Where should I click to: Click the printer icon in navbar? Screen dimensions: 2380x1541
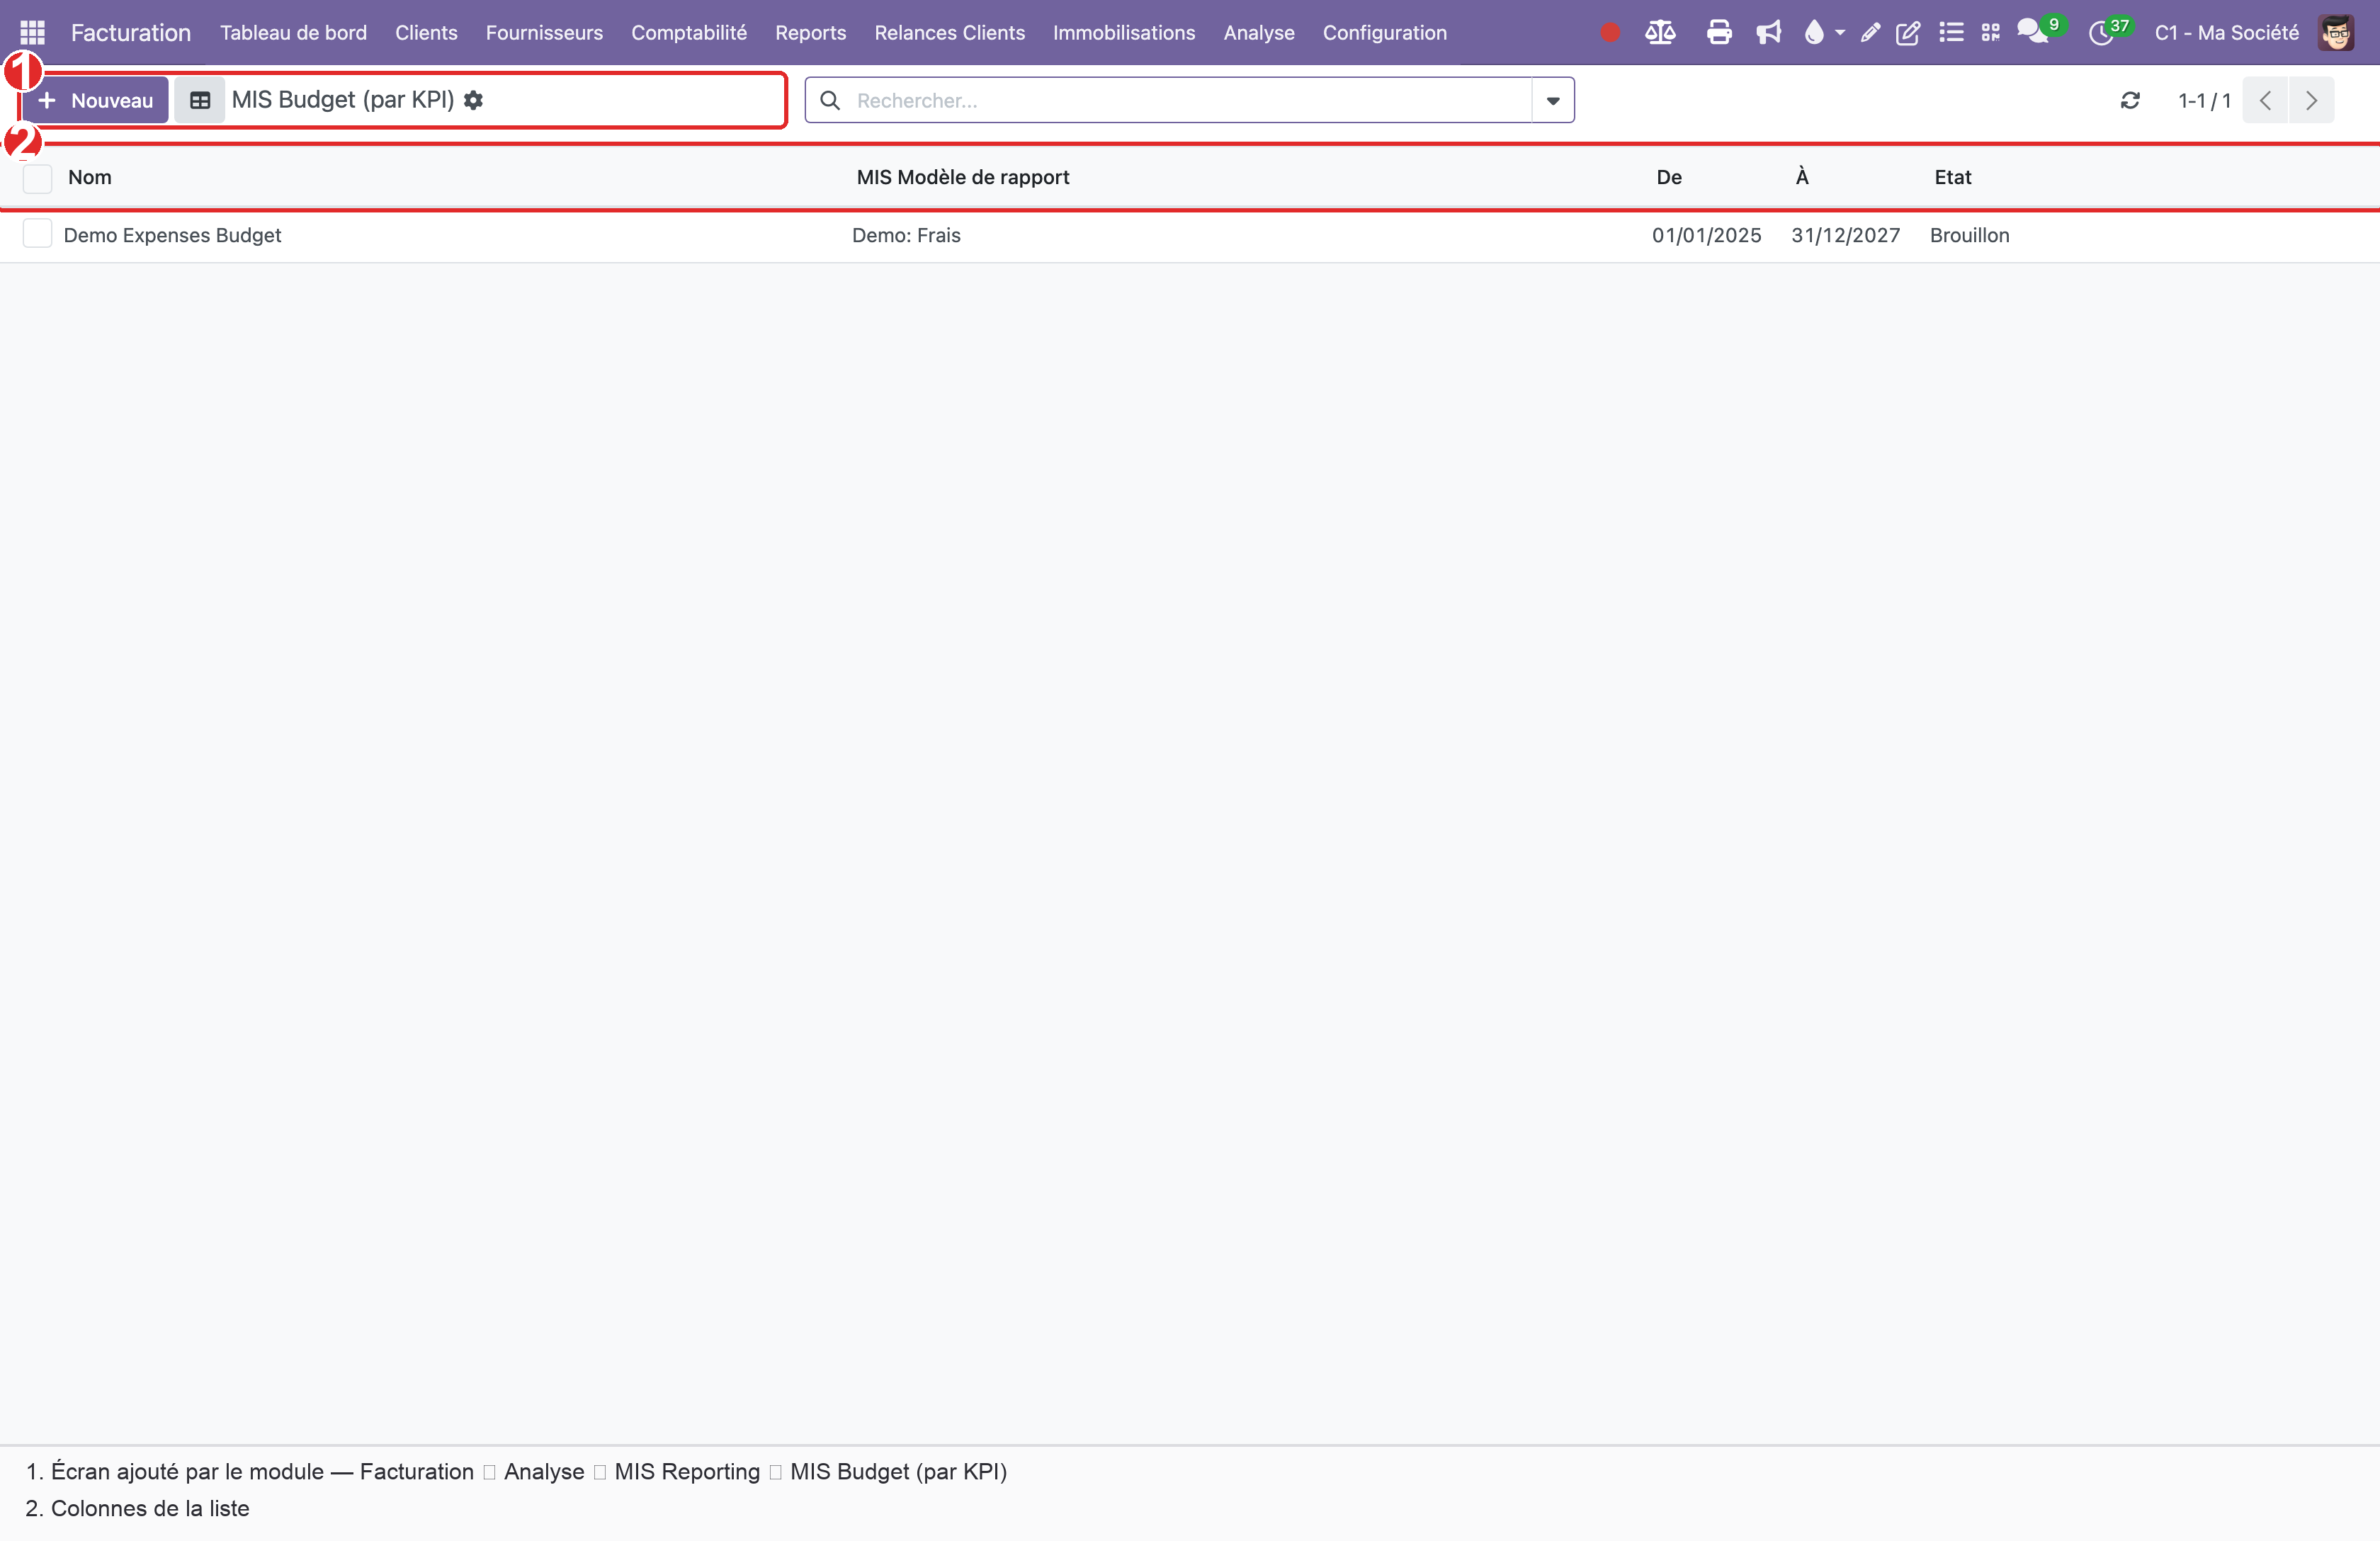1719,33
